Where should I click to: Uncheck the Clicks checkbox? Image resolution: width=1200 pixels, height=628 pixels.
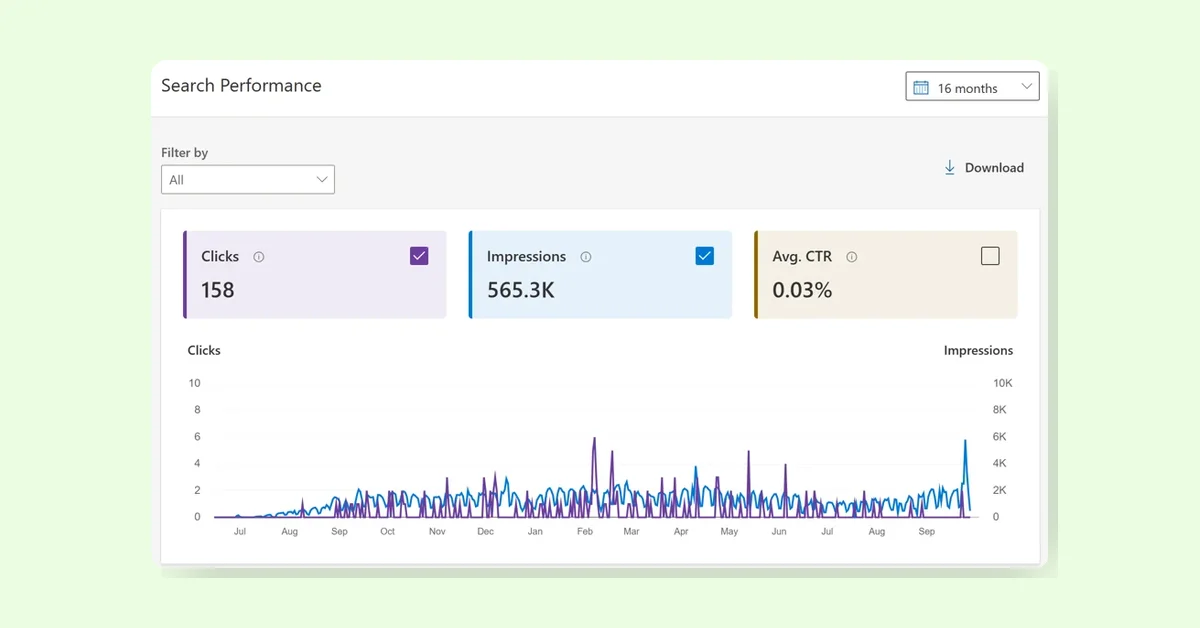[419, 256]
